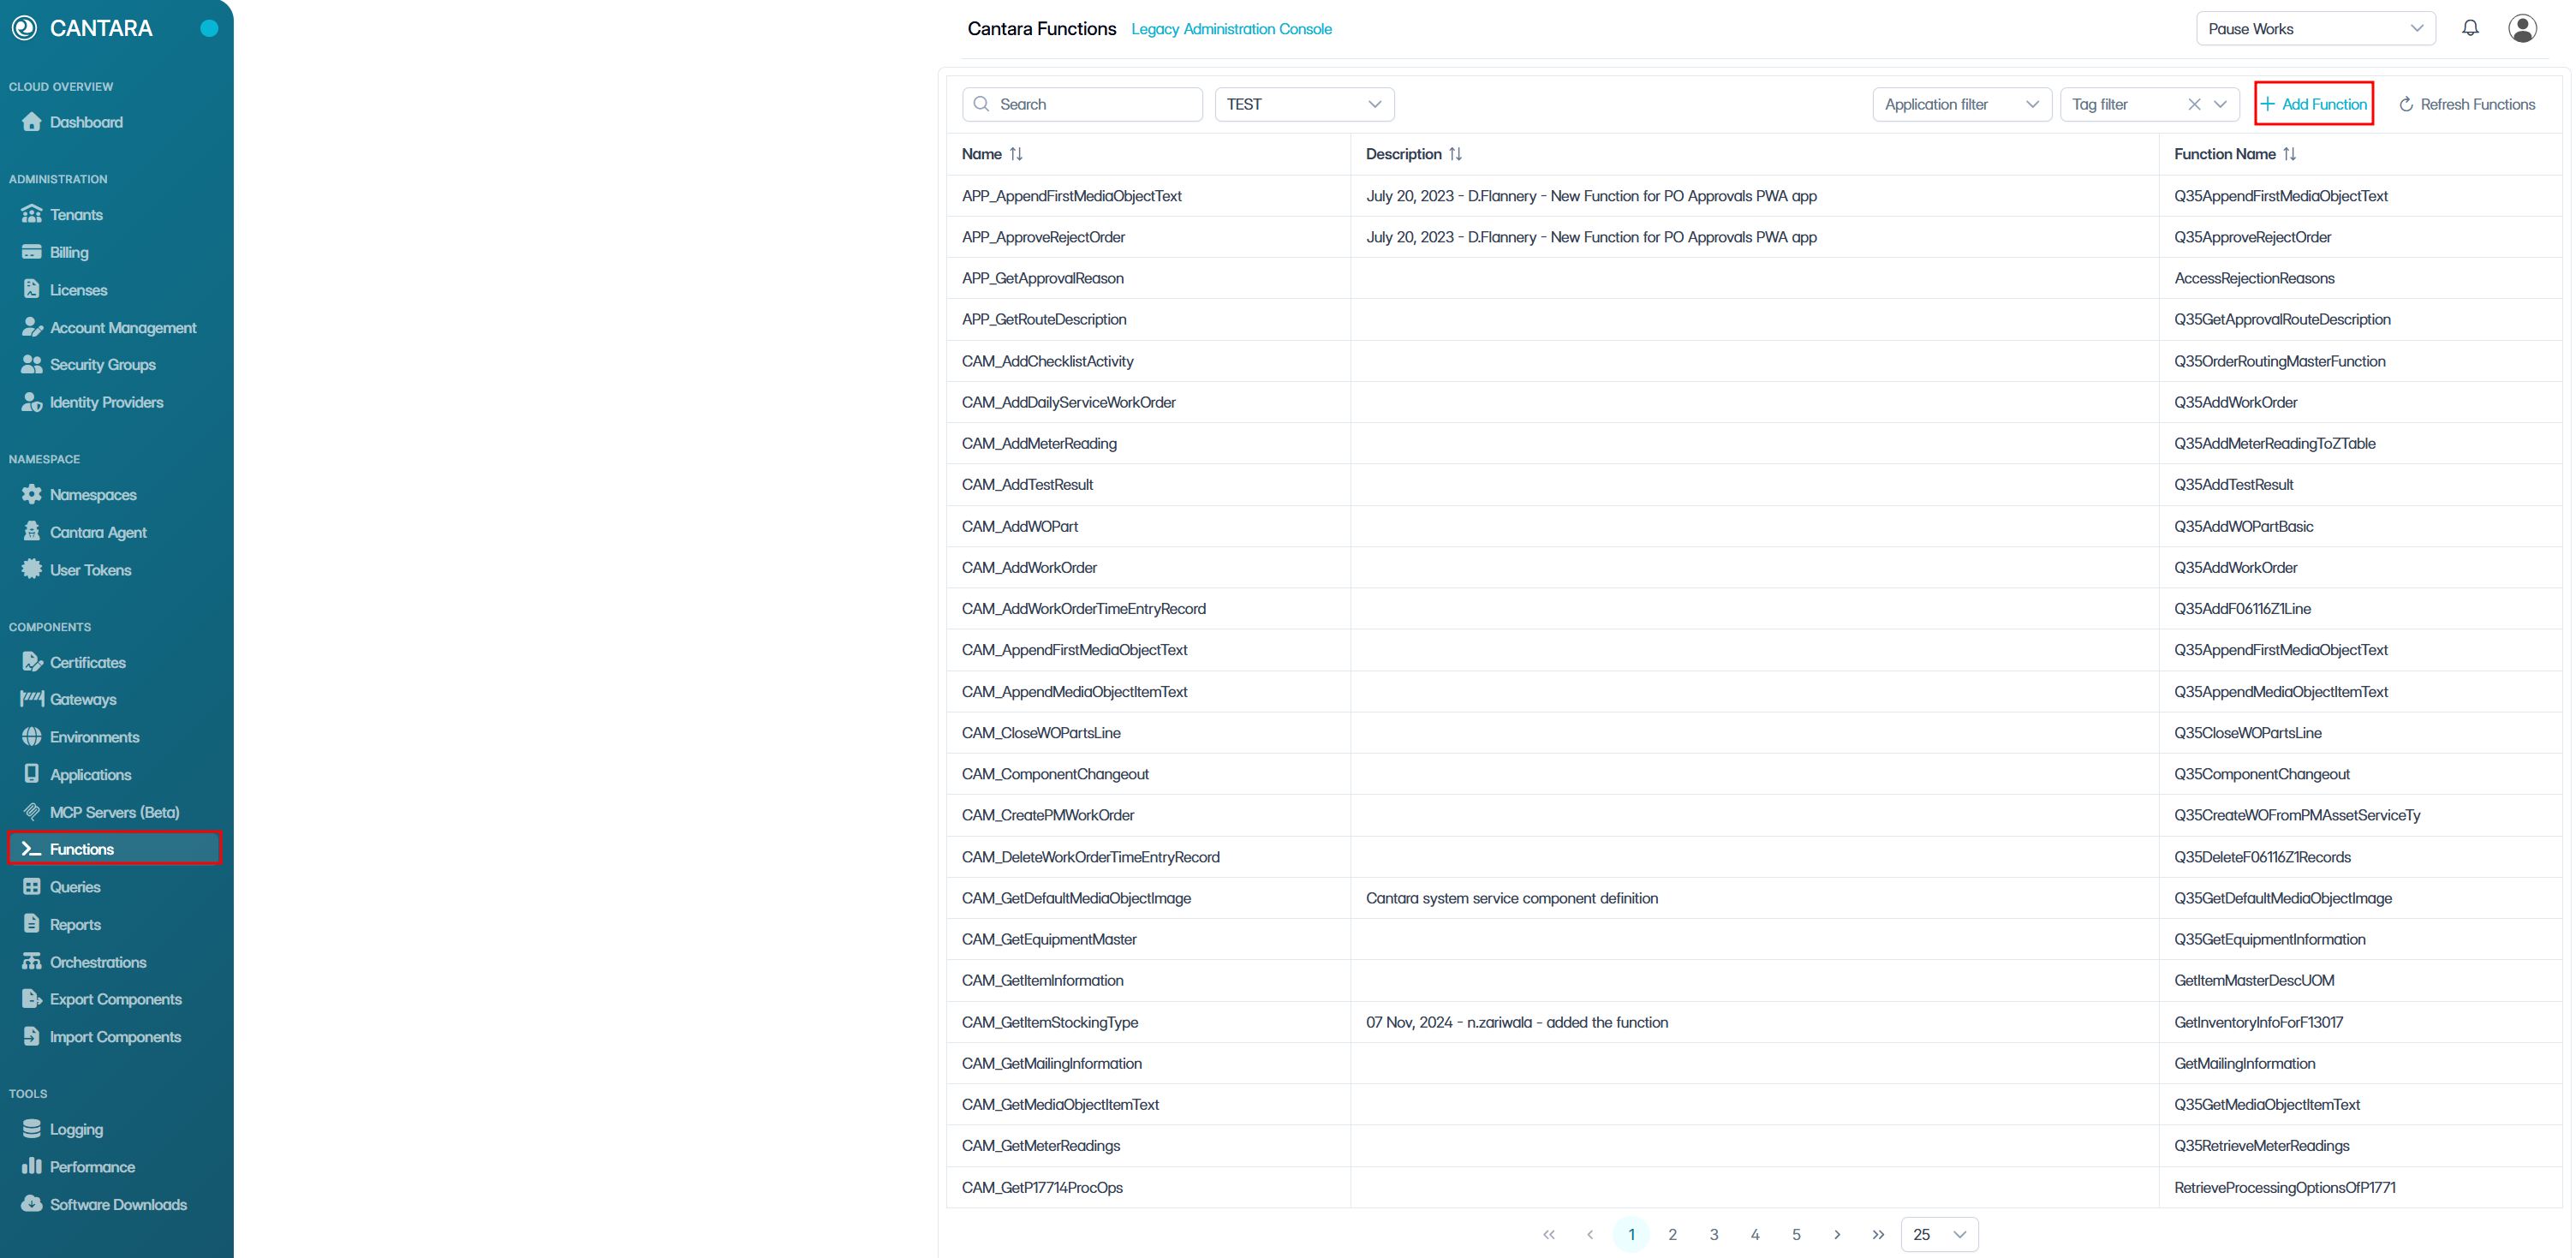Click the Search input field
The width and height of the screenshot is (2576, 1258).
[1082, 104]
